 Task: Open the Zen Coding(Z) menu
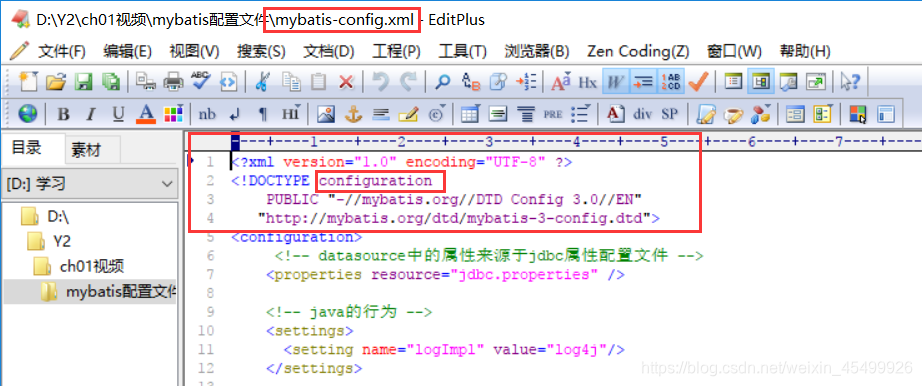click(638, 51)
